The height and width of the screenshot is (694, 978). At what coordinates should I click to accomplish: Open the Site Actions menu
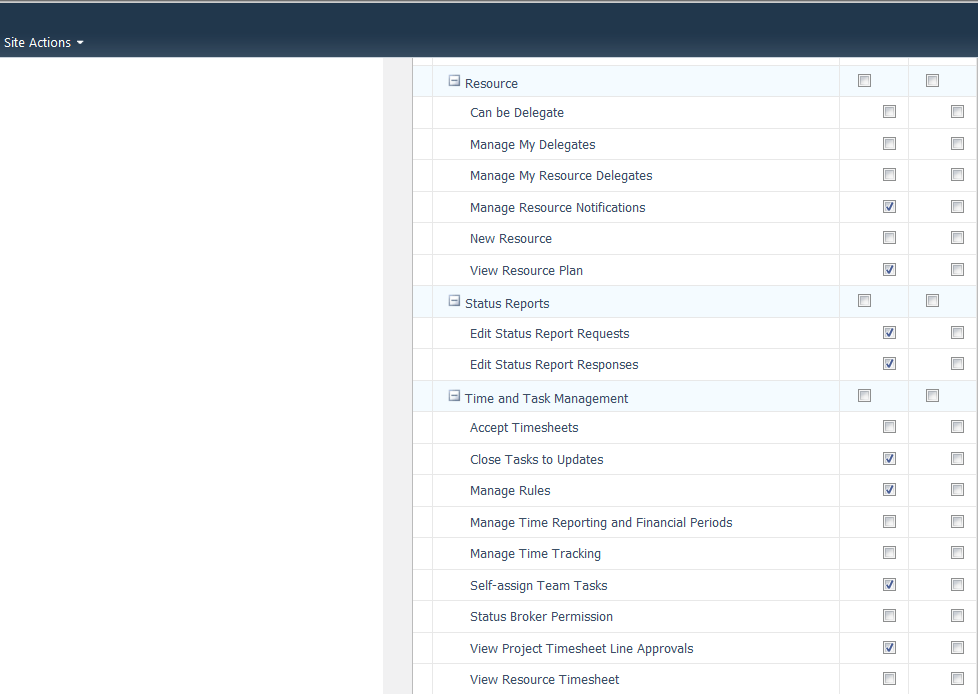point(38,43)
